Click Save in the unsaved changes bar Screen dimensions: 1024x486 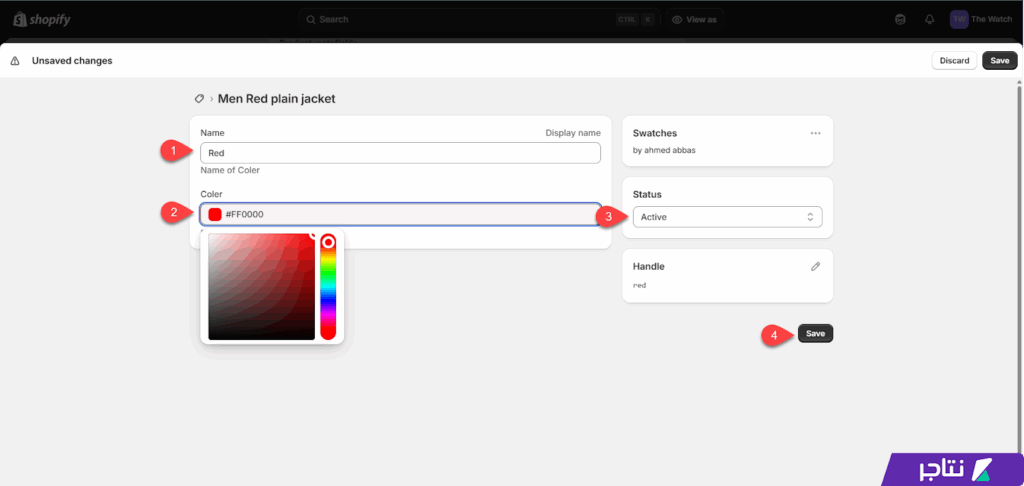999,61
